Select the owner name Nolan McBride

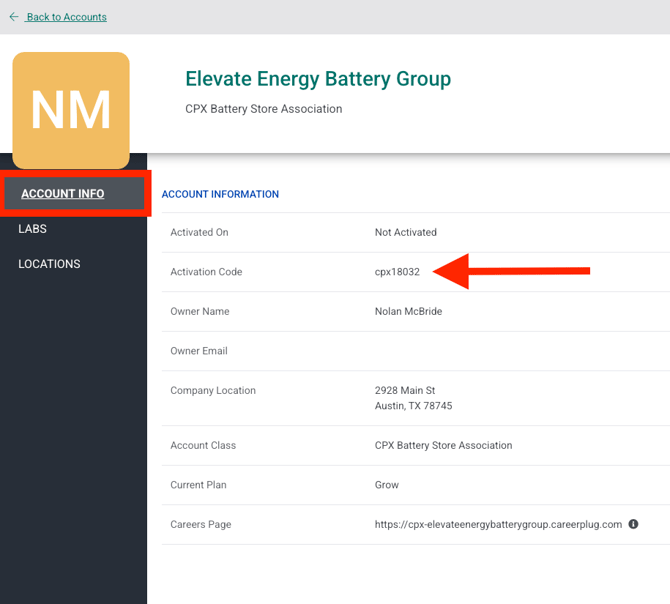(408, 311)
